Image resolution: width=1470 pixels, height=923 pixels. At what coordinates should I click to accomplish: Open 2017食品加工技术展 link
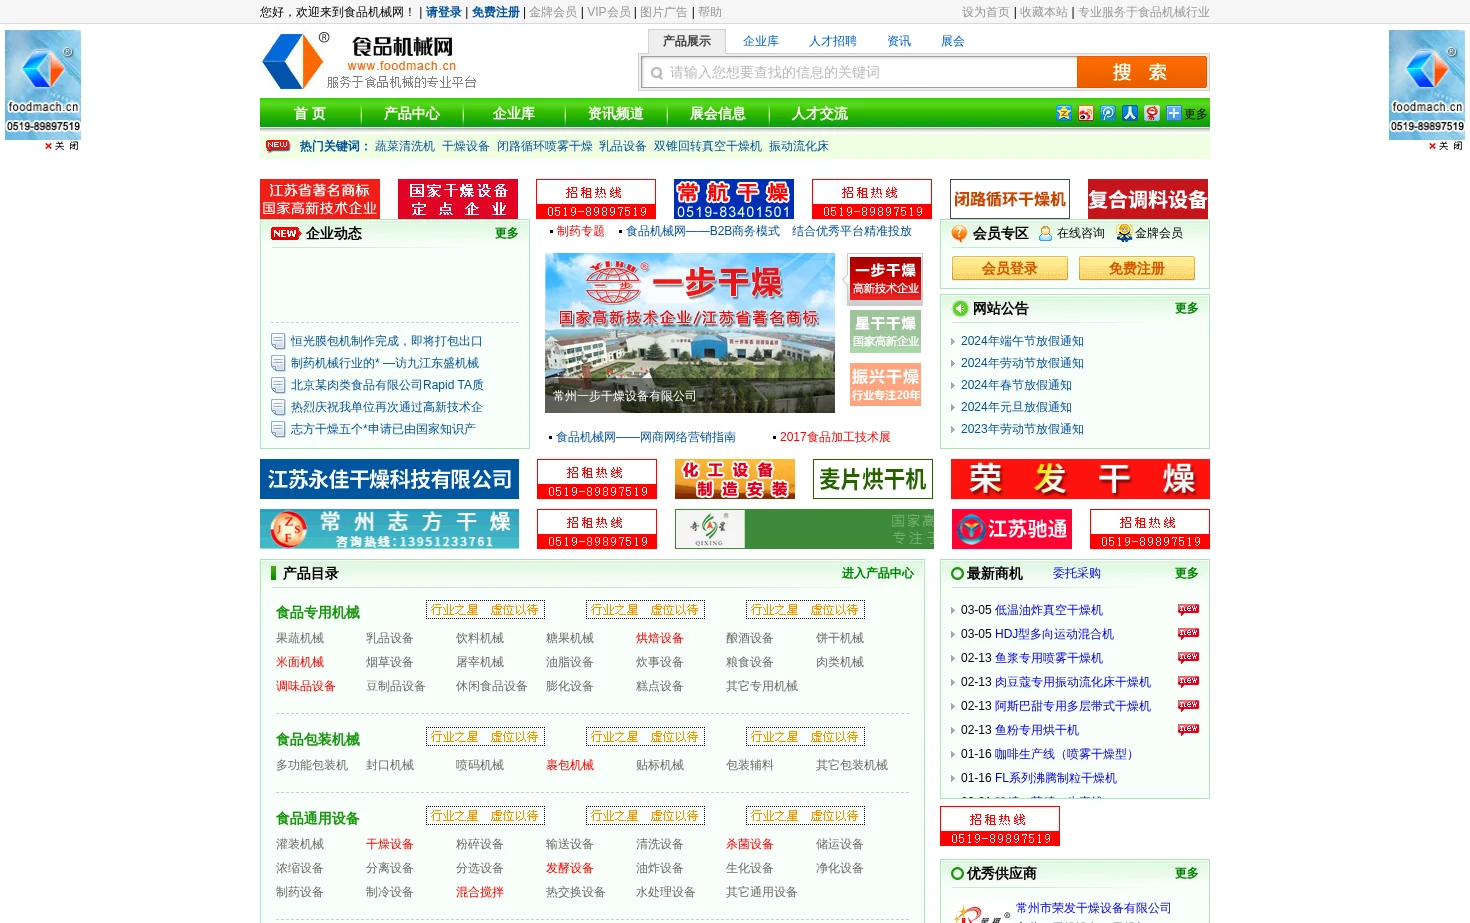(x=835, y=437)
